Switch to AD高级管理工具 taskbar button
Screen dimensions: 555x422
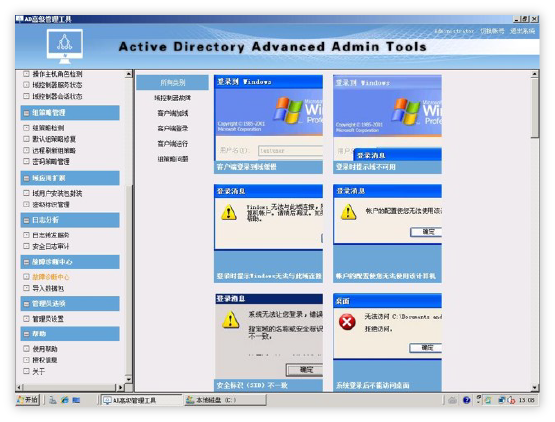[141, 400]
